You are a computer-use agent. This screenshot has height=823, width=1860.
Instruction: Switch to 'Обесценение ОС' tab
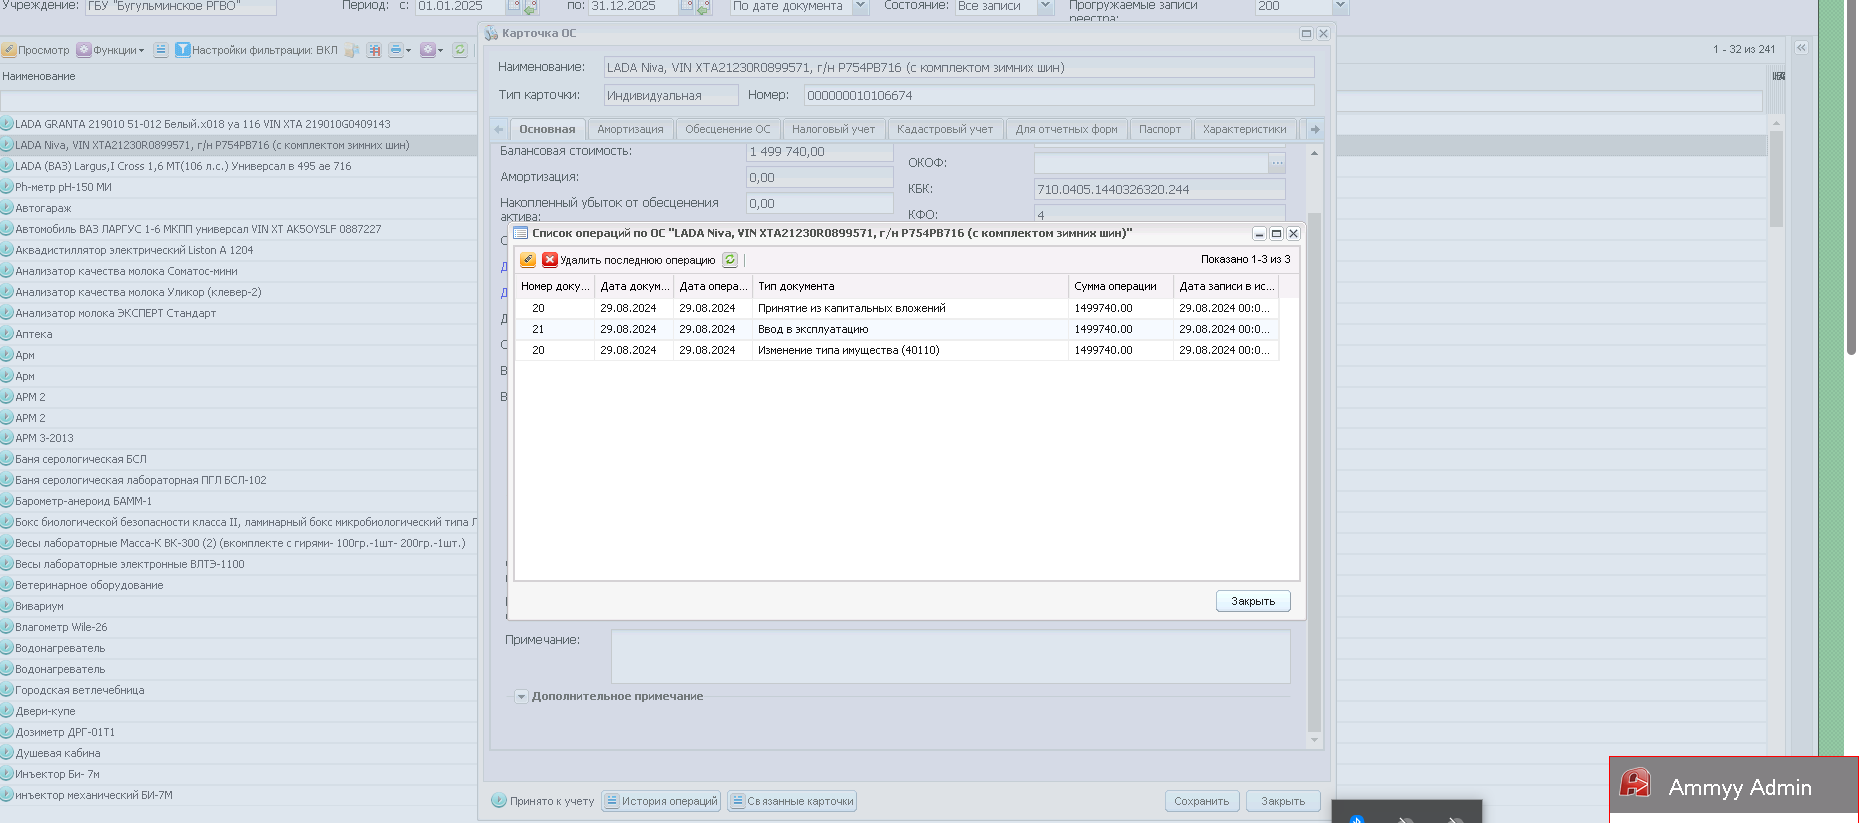(728, 129)
